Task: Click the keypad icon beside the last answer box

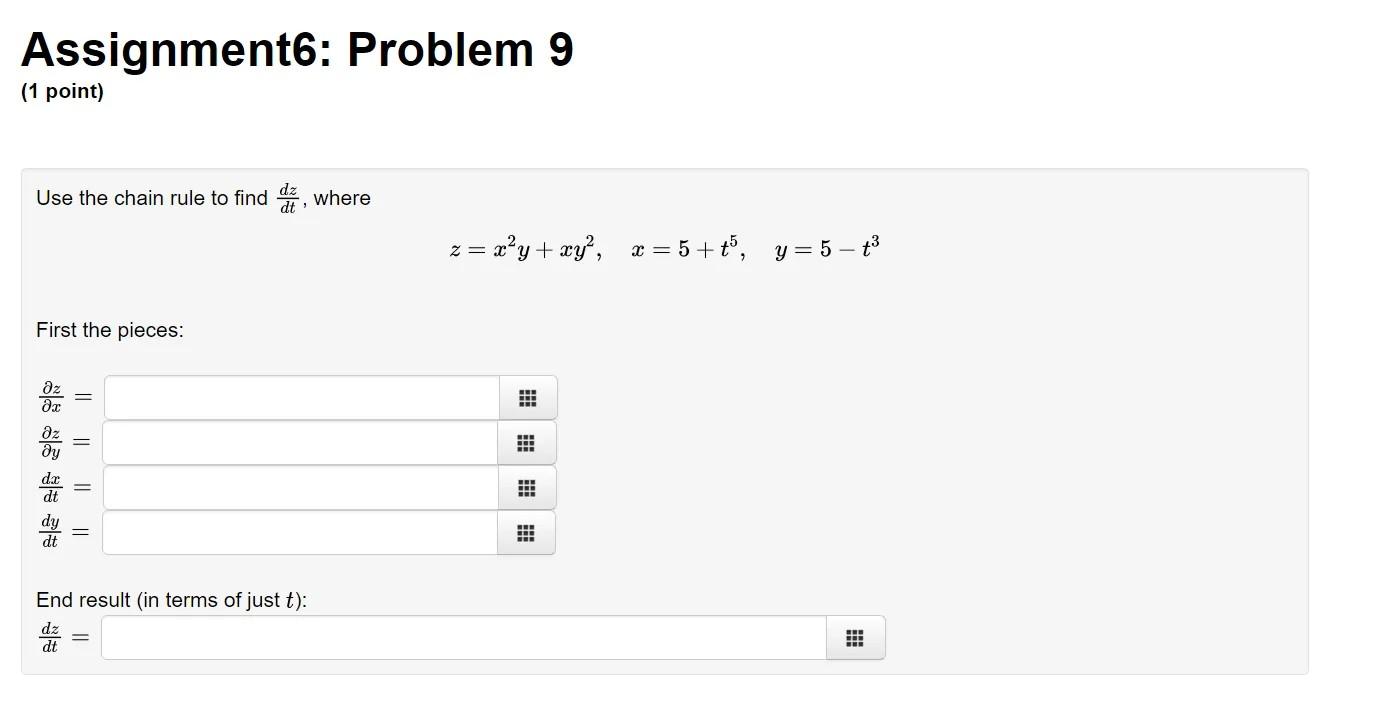Action: click(855, 637)
